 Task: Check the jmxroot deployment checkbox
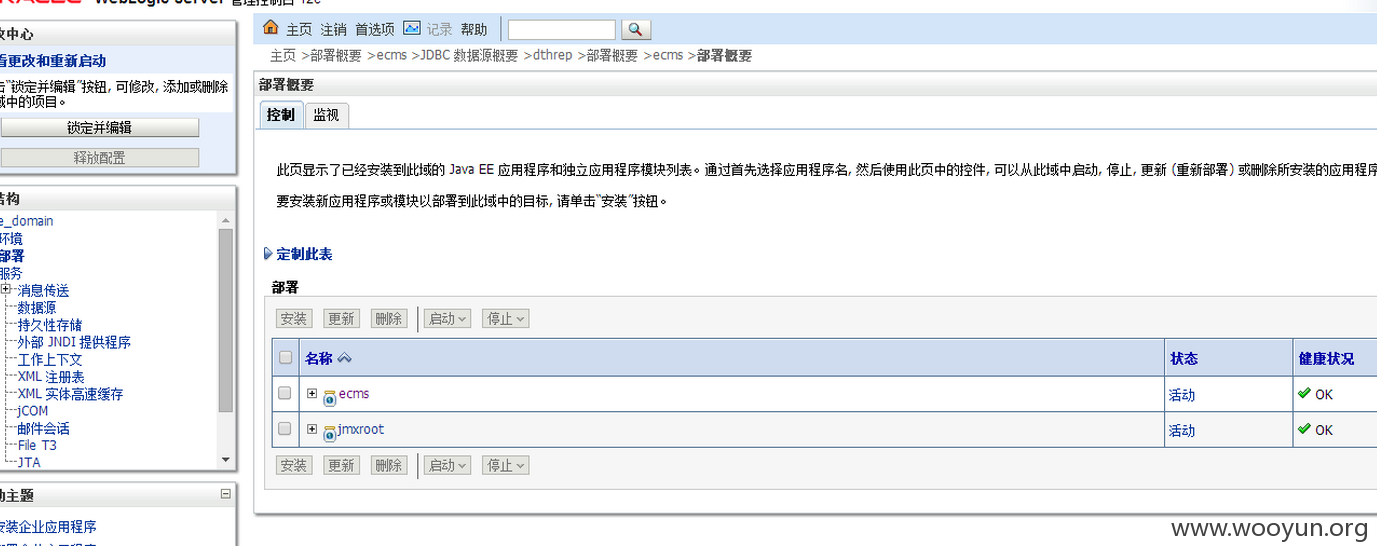pyautogui.click(x=285, y=429)
